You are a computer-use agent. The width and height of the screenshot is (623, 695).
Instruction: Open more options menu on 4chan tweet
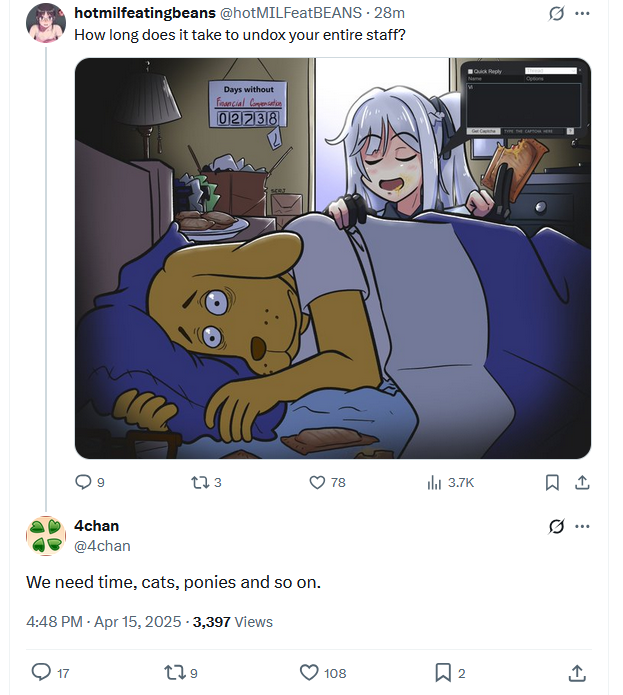tap(583, 526)
